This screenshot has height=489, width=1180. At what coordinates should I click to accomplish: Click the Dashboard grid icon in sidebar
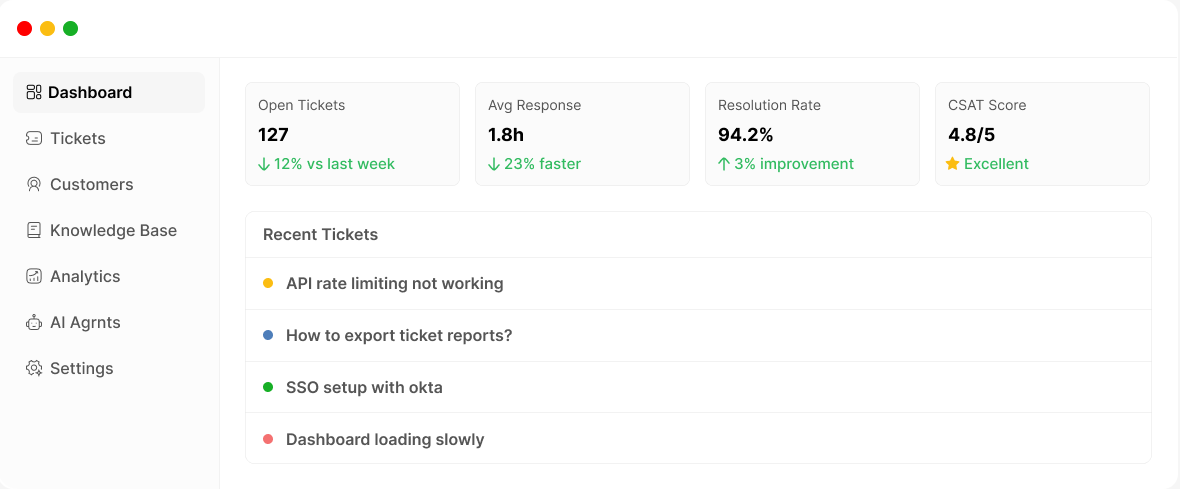click(x=34, y=92)
